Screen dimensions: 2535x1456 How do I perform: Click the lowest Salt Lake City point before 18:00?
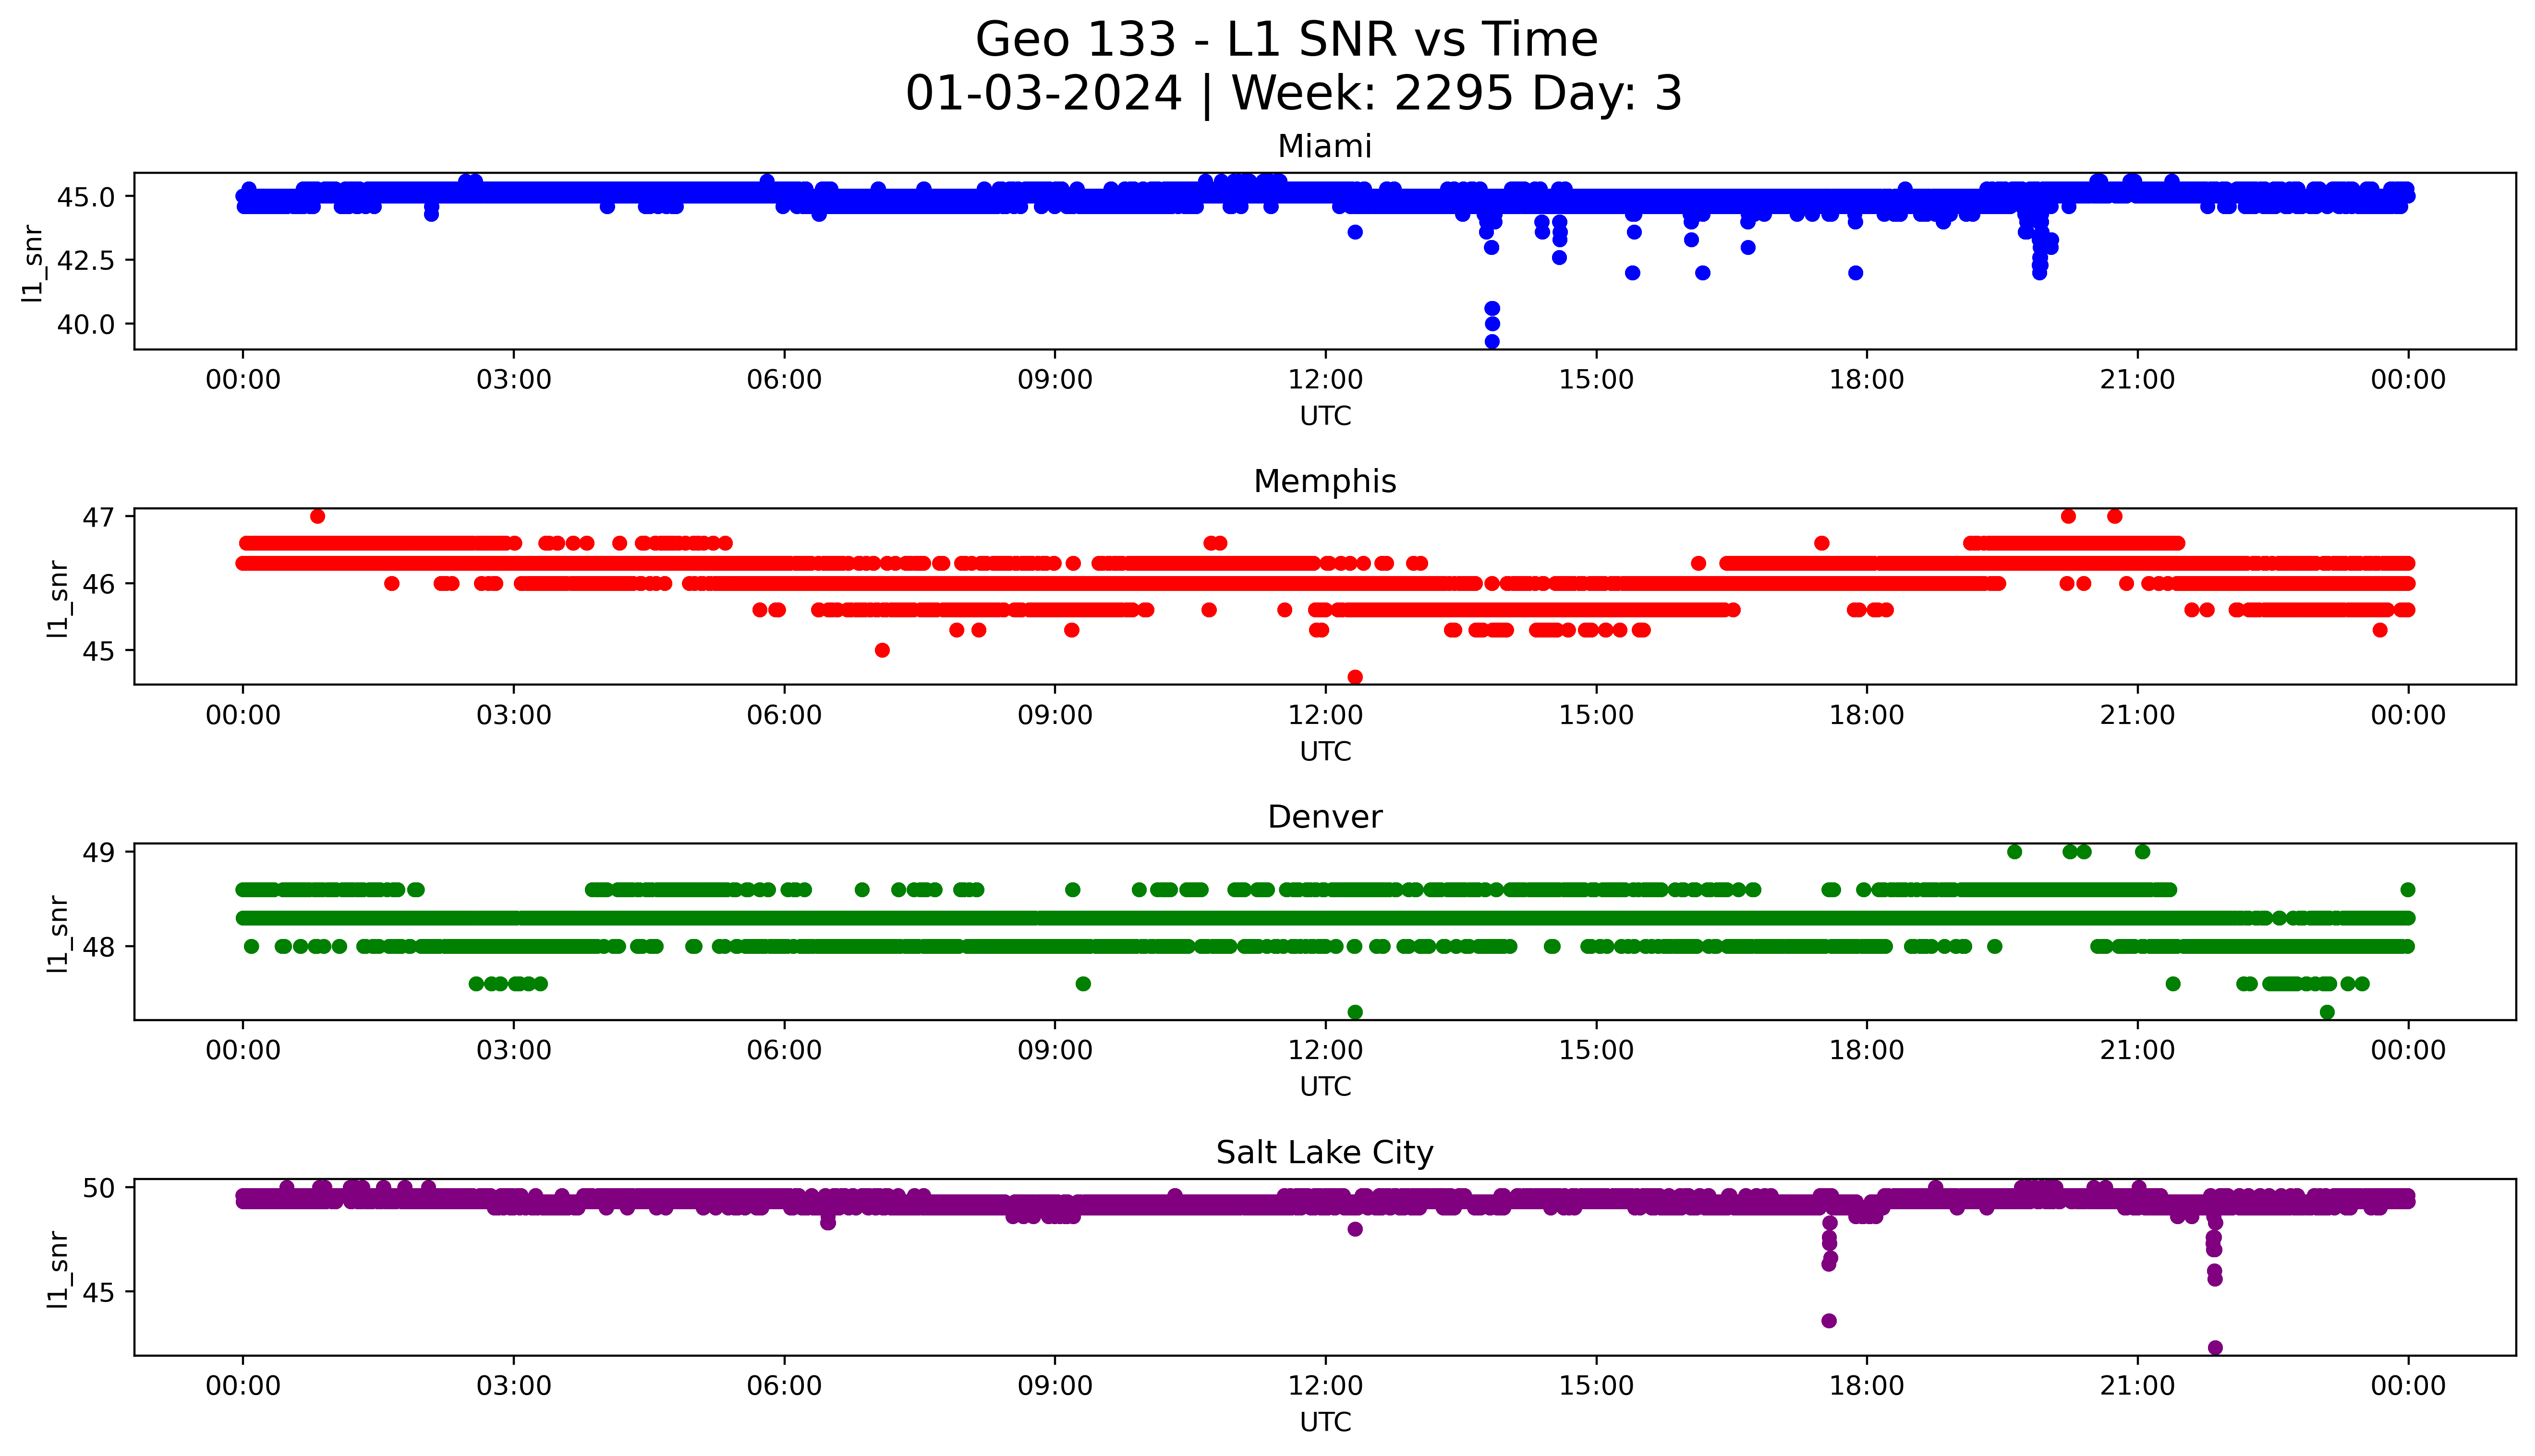(1829, 1321)
